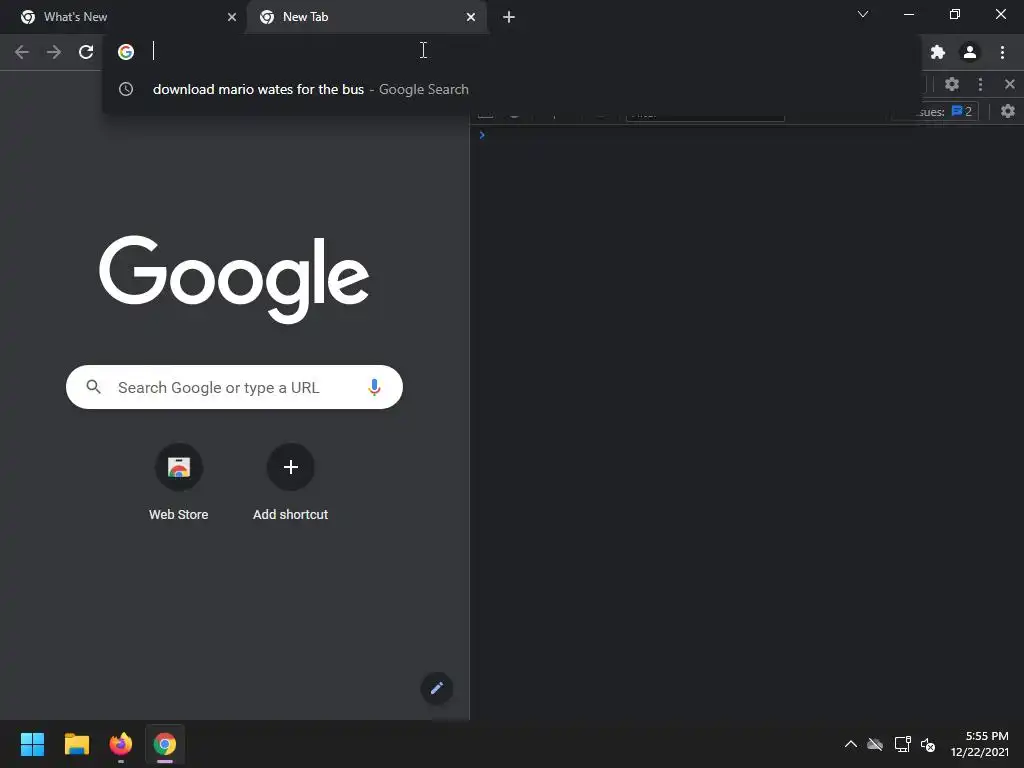
Task: Close the DevTools panel
Action: [1010, 84]
